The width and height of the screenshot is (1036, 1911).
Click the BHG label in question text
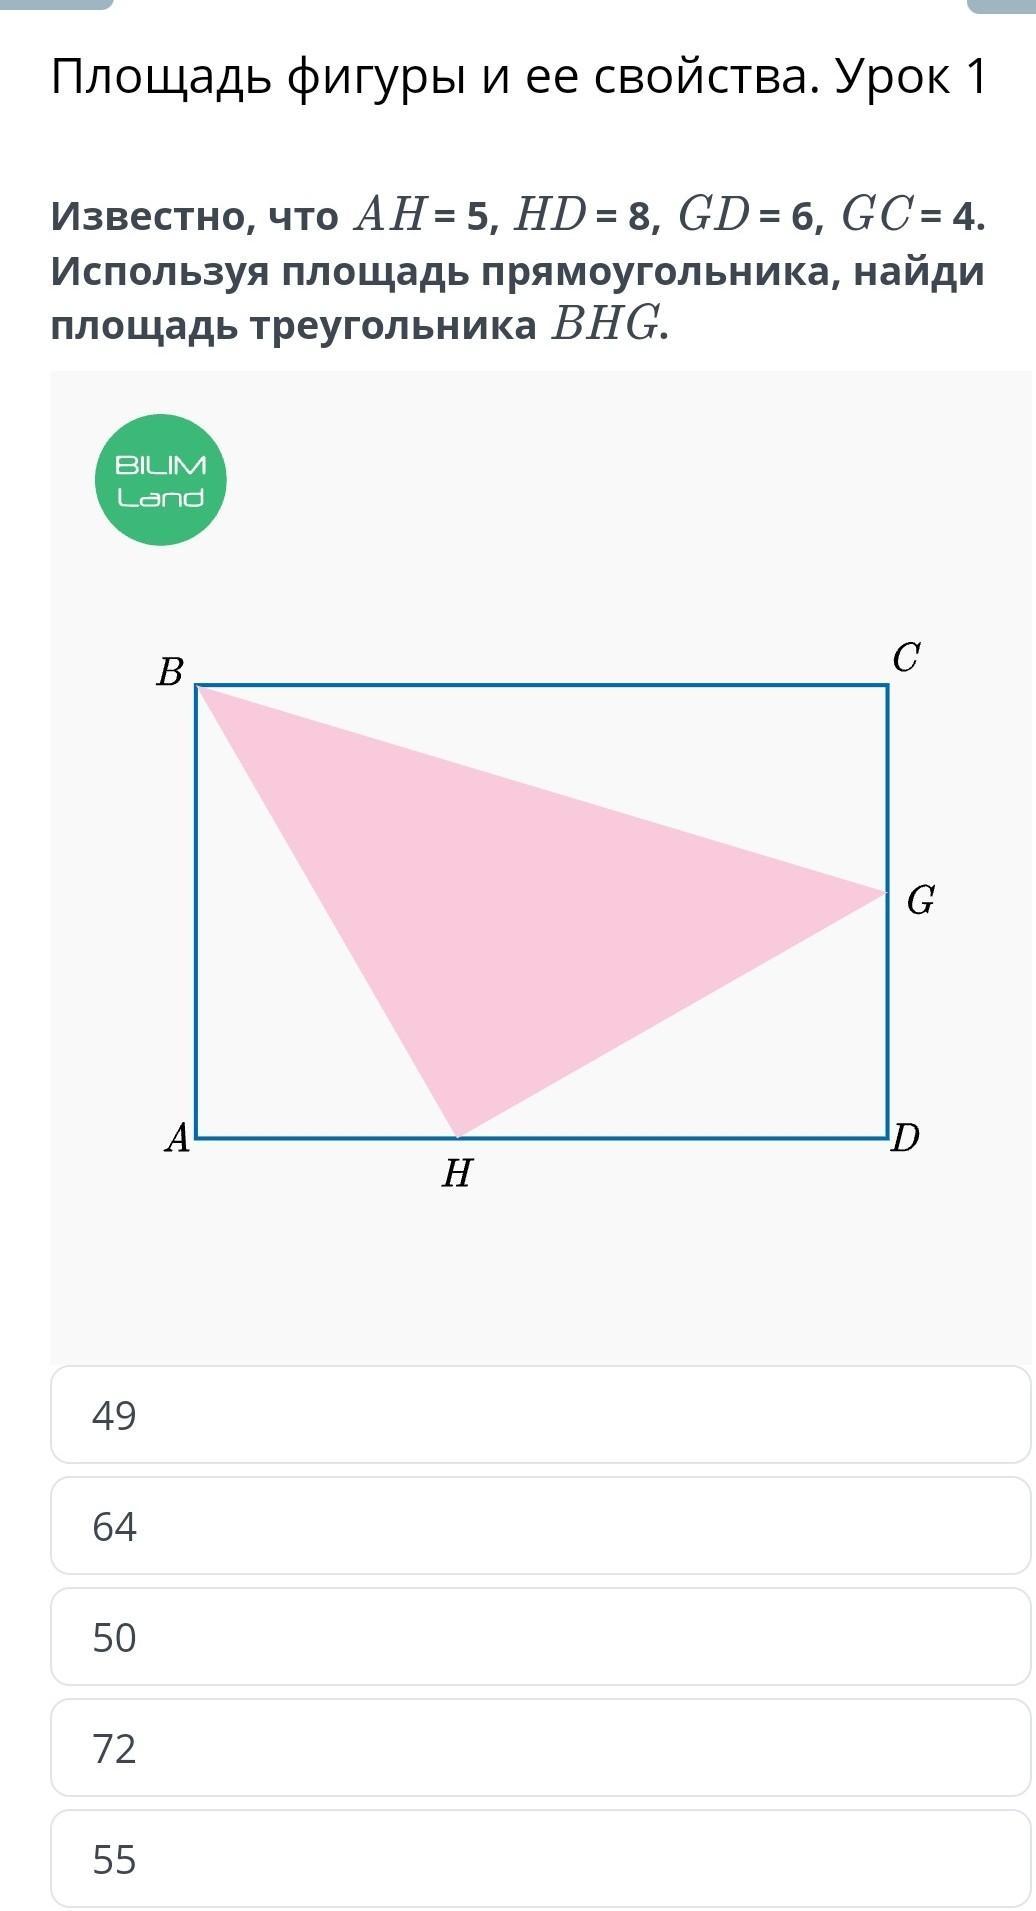coord(606,325)
